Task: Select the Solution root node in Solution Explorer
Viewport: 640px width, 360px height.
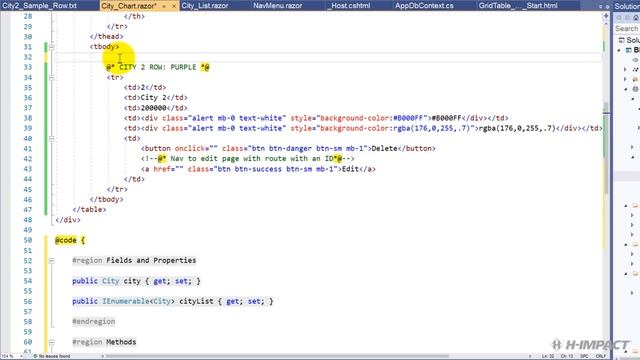Action: 629,40
